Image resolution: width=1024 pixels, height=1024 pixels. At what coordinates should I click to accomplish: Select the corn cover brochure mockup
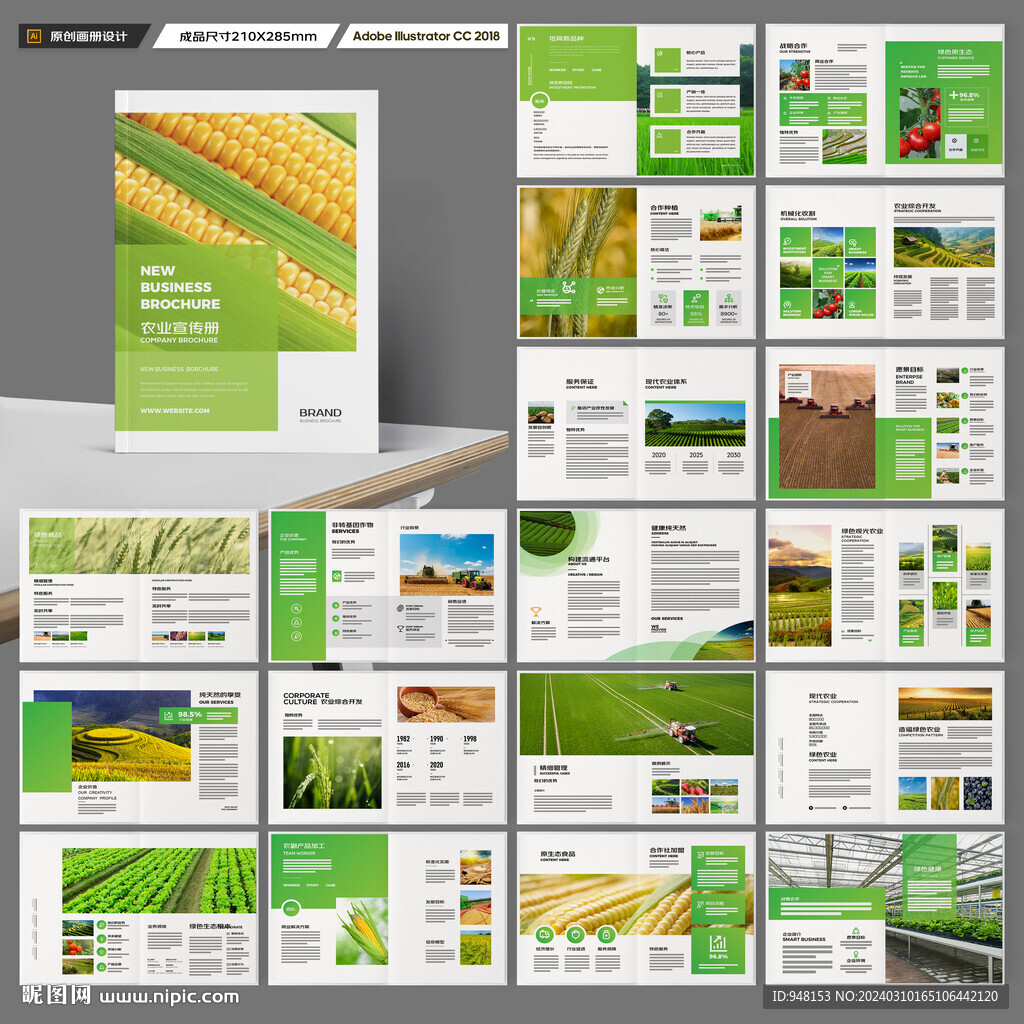click(246, 271)
